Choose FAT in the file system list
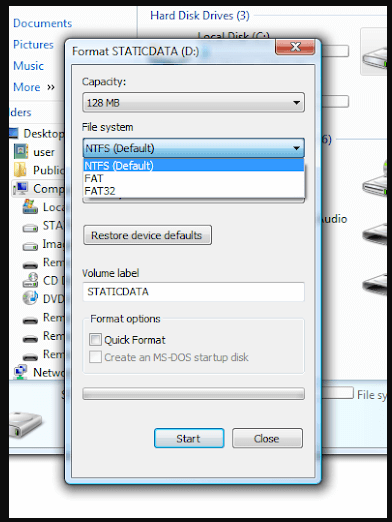 tap(193, 178)
